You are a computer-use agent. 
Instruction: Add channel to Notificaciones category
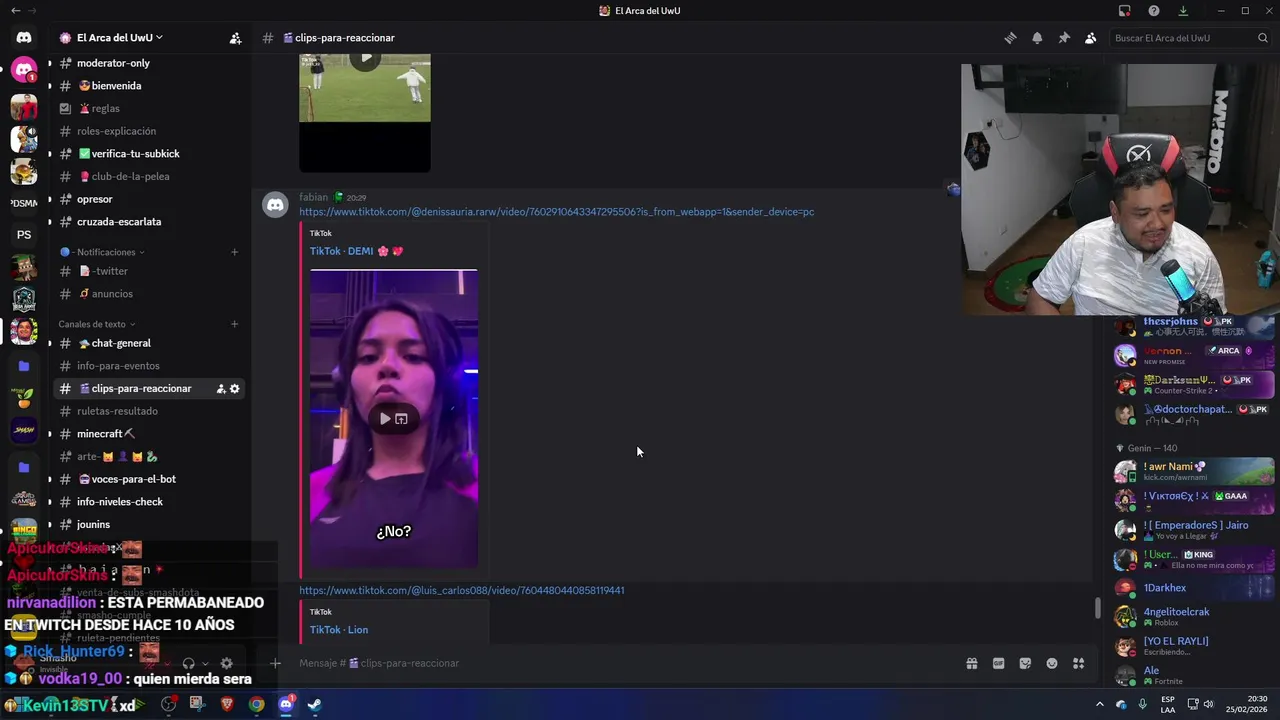(x=234, y=252)
